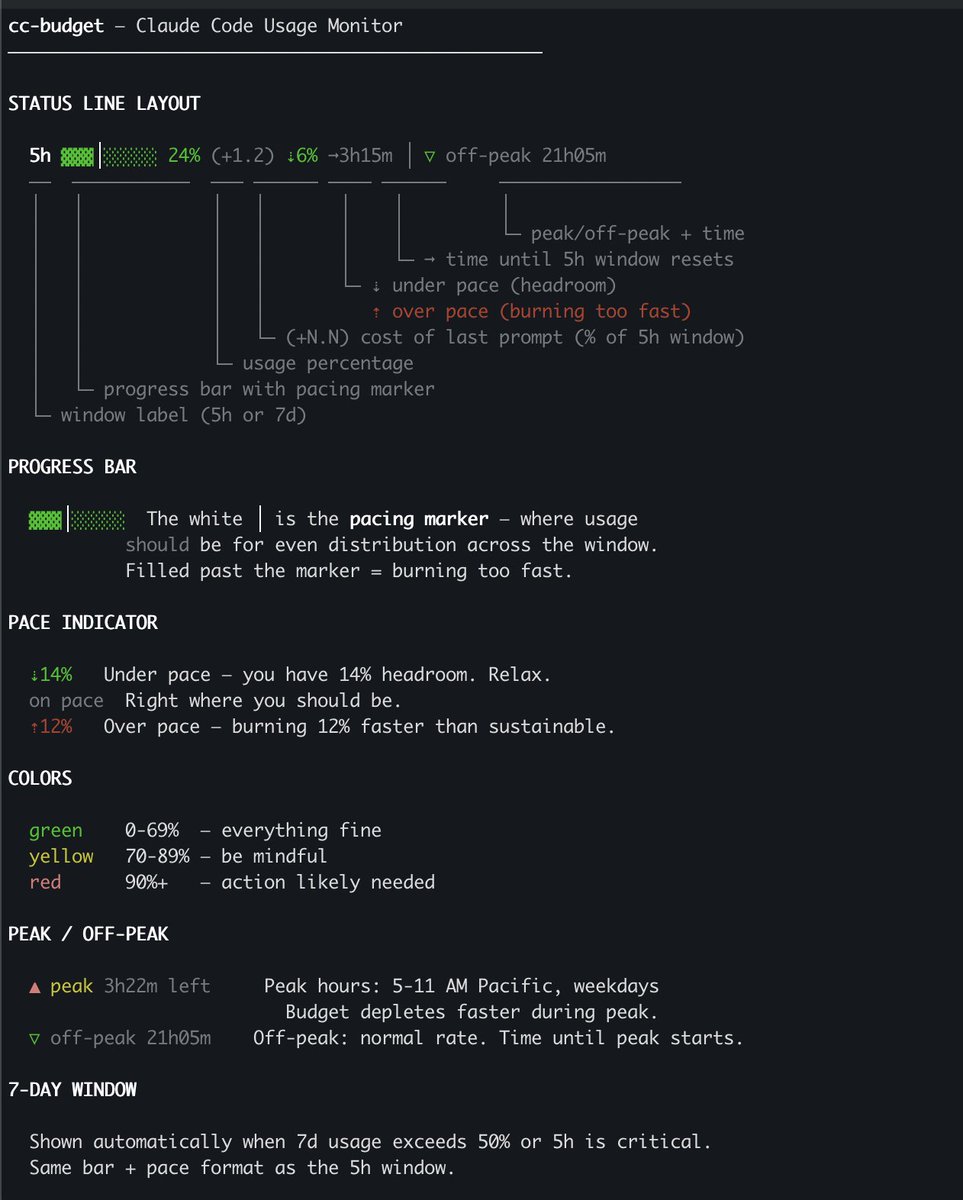Select the '70-89%' range
963x1200 pixels.
[157, 856]
